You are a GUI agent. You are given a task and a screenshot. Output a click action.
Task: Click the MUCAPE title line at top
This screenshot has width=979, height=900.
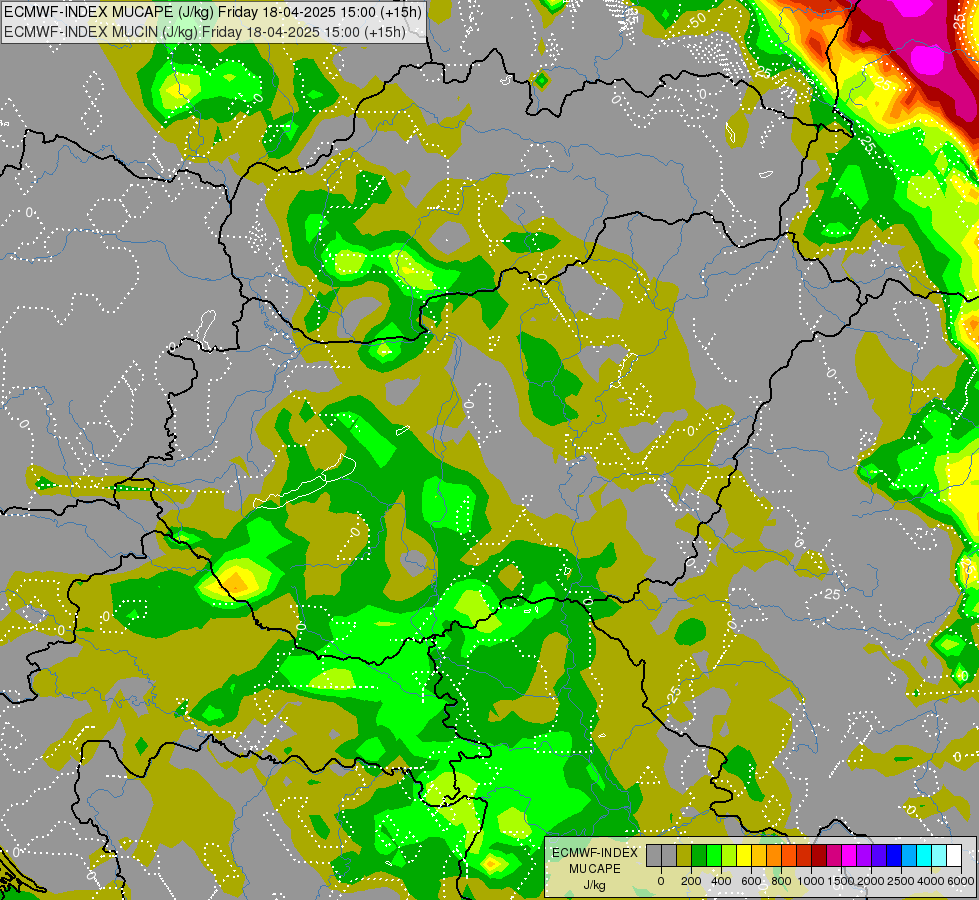pos(213,12)
